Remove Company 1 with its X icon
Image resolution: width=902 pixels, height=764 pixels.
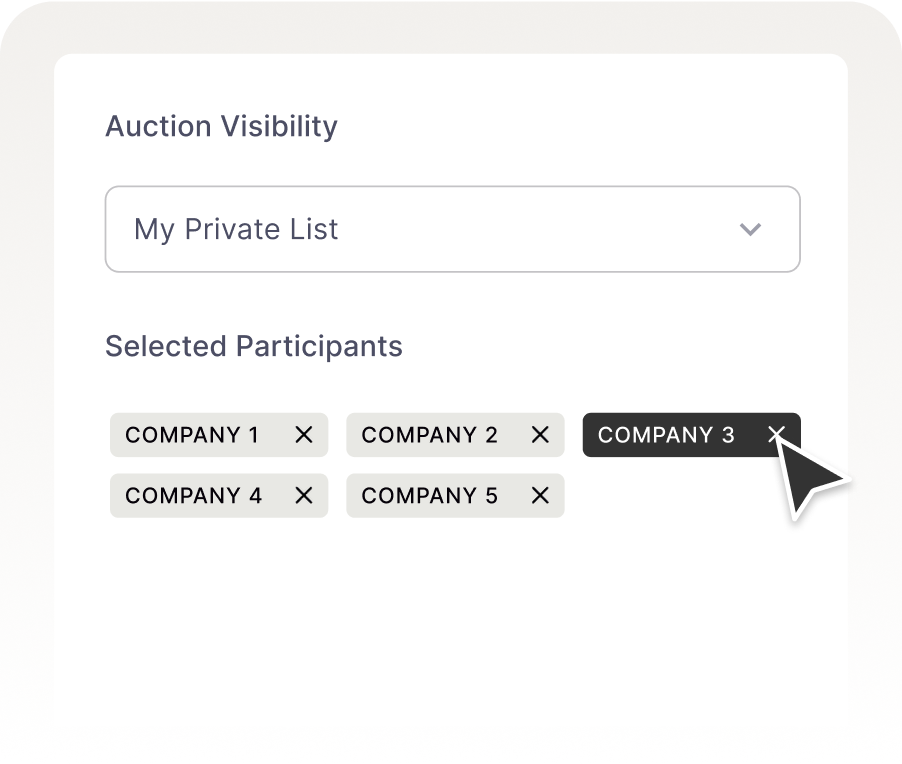coord(304,435)
